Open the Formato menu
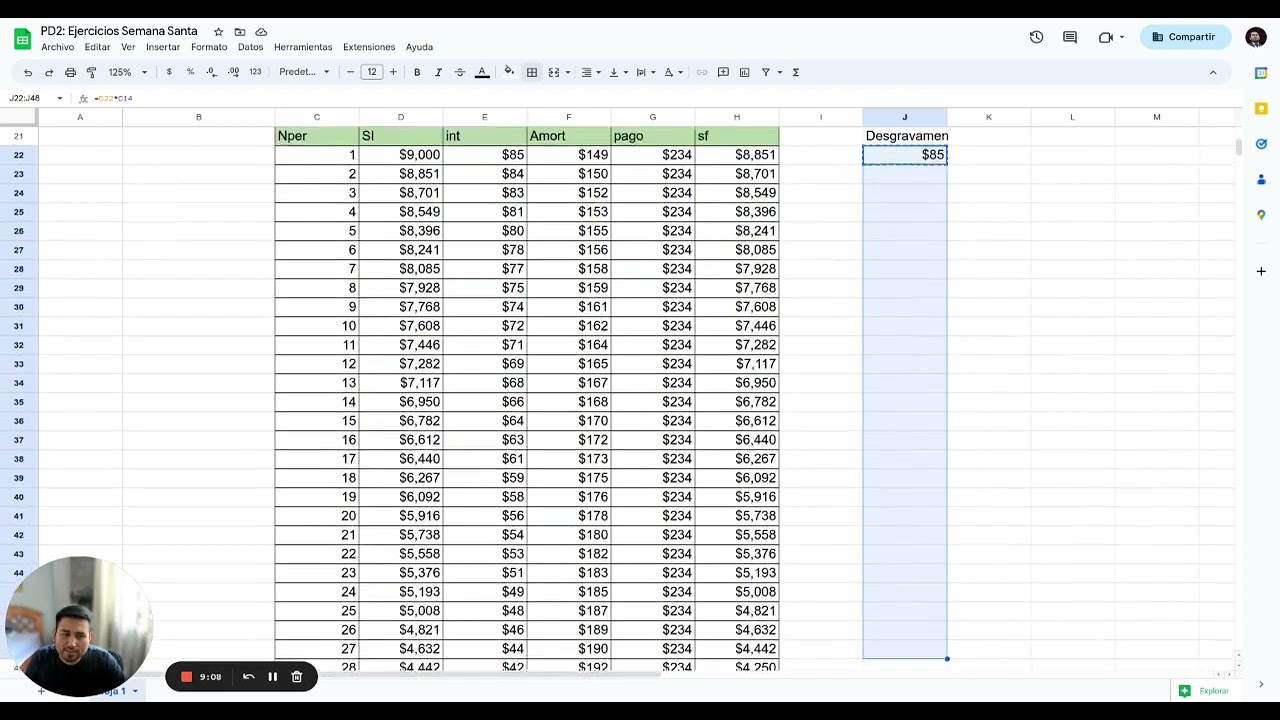The width and height of the screenshot is (1280, 720). (x=209, y=47)
